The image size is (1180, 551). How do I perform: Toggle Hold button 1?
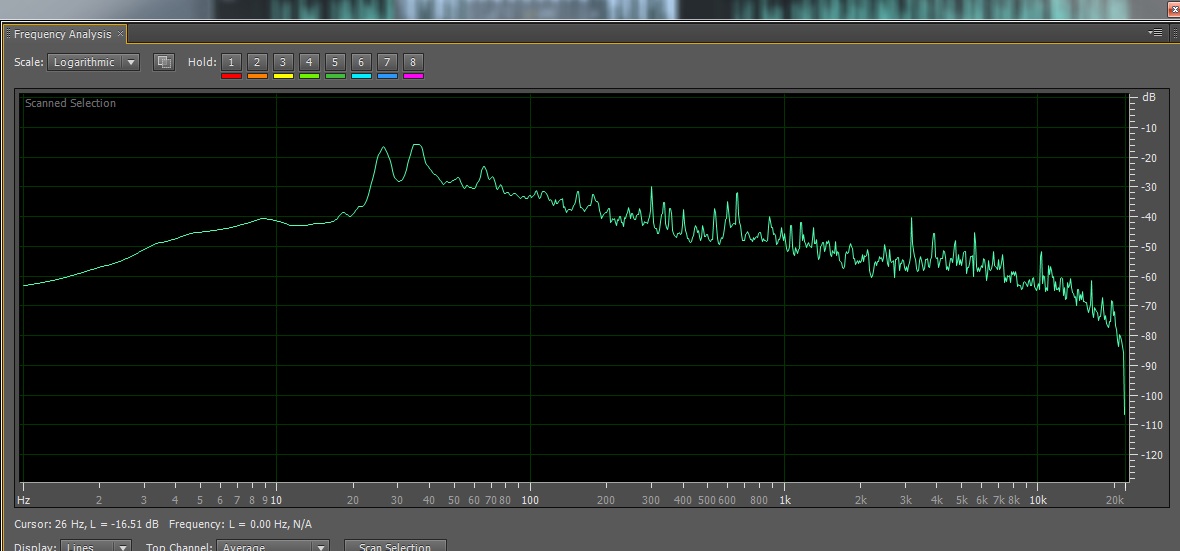[x=232, y=62]
